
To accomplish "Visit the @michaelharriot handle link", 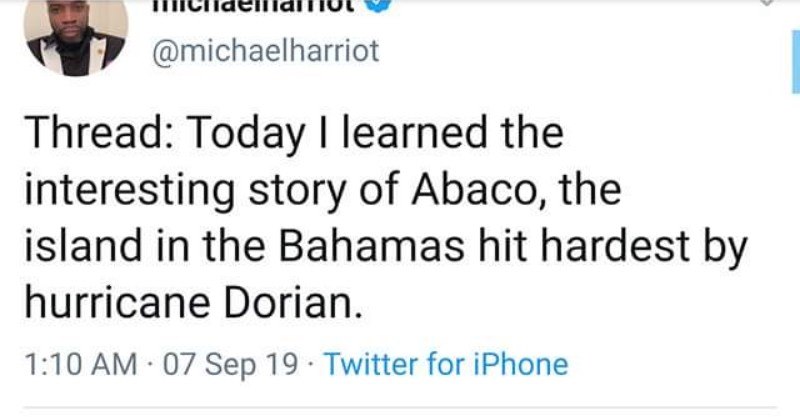I will pyautogui.click(x=266, y=51).
